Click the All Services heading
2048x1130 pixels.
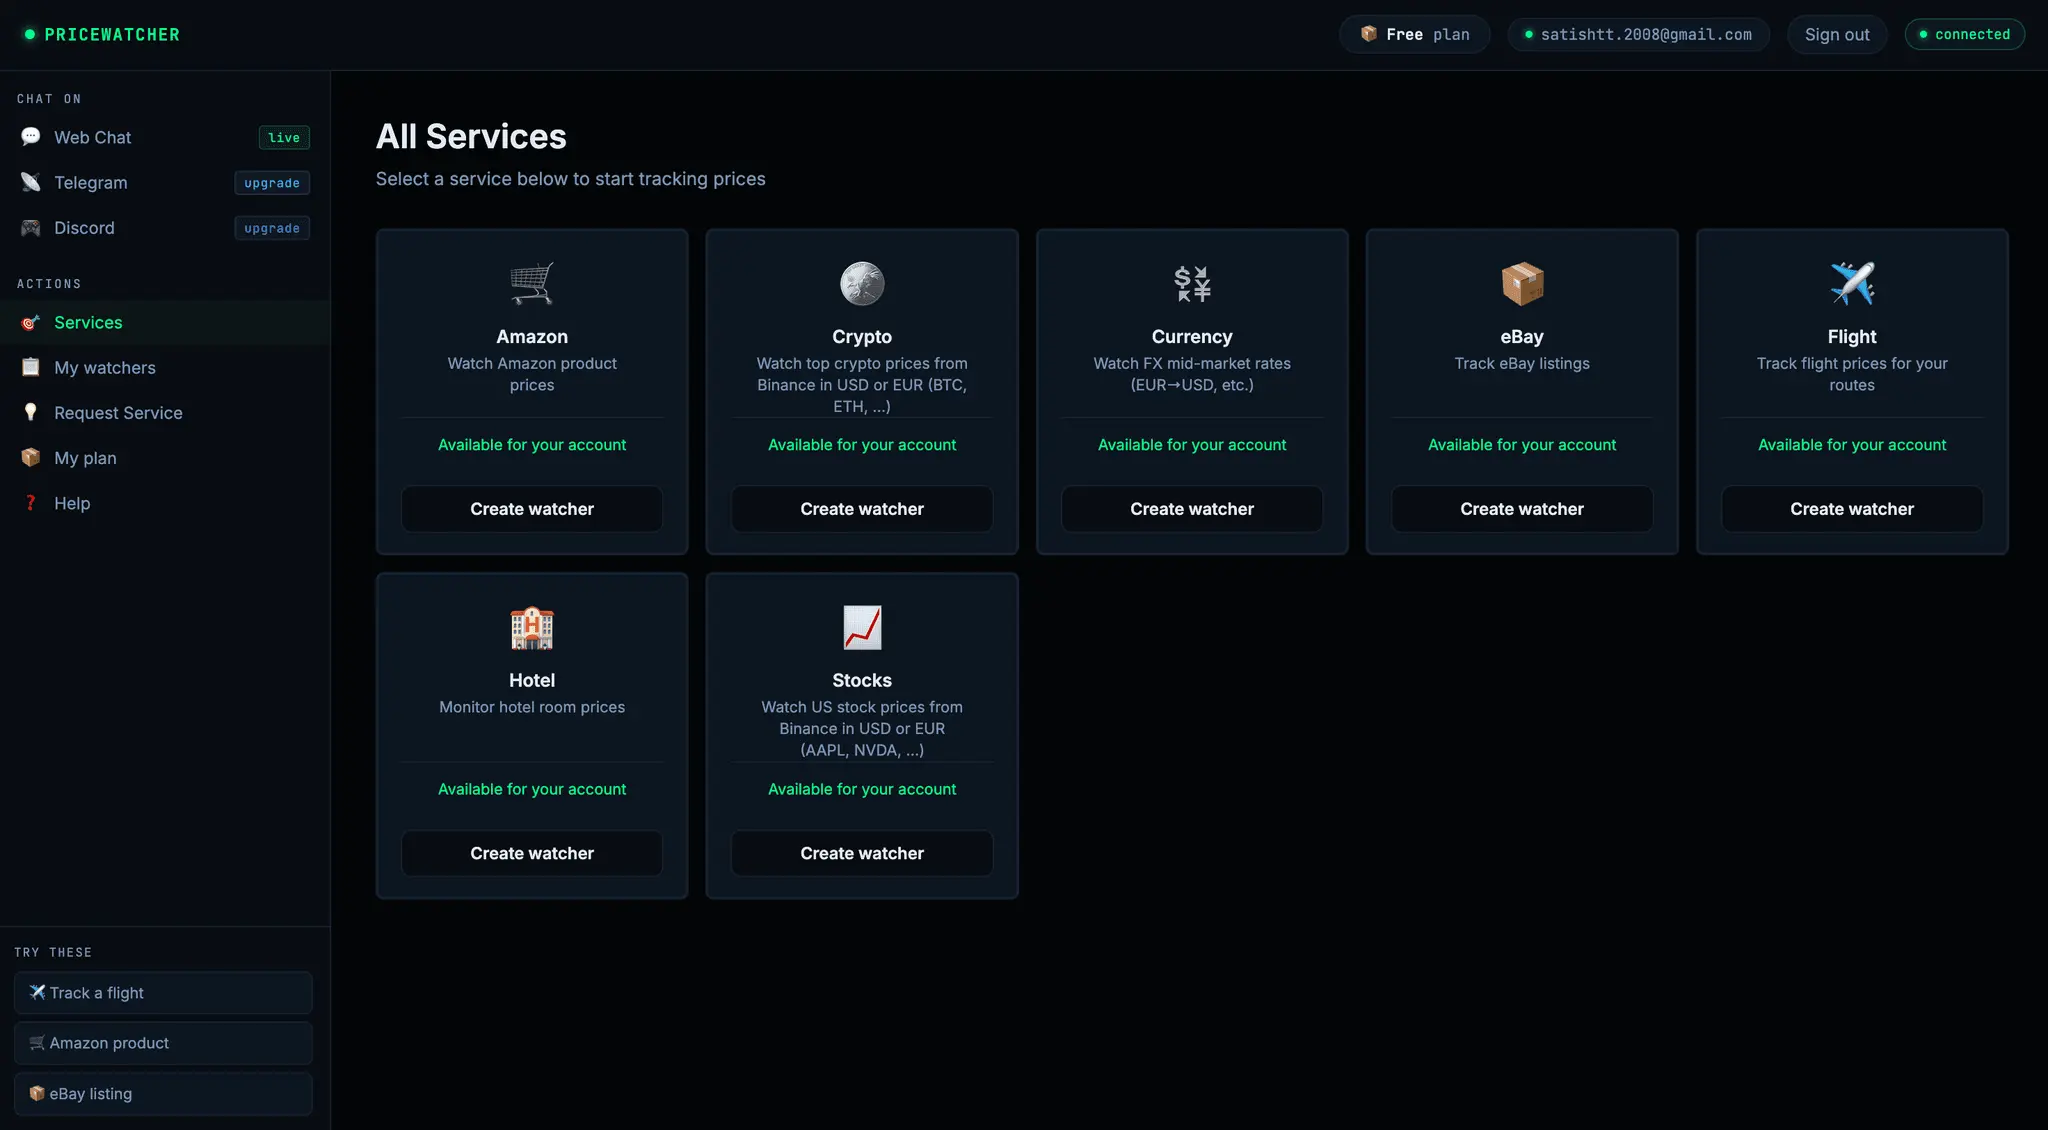[471, 136]
